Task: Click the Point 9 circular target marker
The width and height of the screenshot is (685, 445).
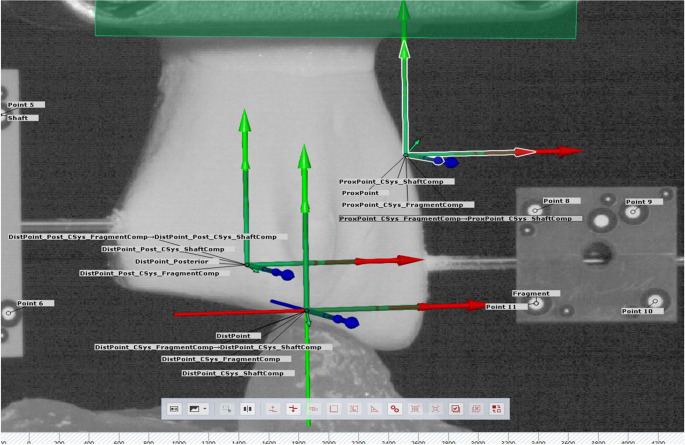Action: tap(633, 212)
